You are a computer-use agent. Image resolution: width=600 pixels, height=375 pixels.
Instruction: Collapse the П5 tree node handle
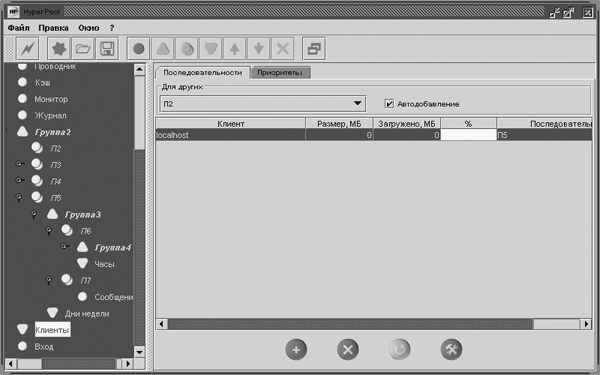pyautogui.click(x=18, y=198)
